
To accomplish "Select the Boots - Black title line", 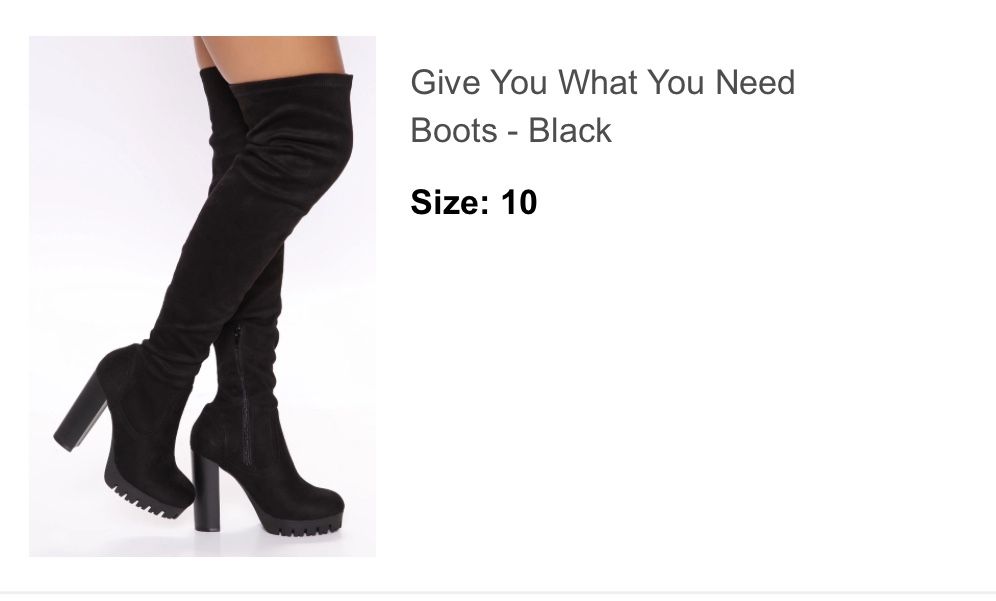I will [x=511, y=130].
